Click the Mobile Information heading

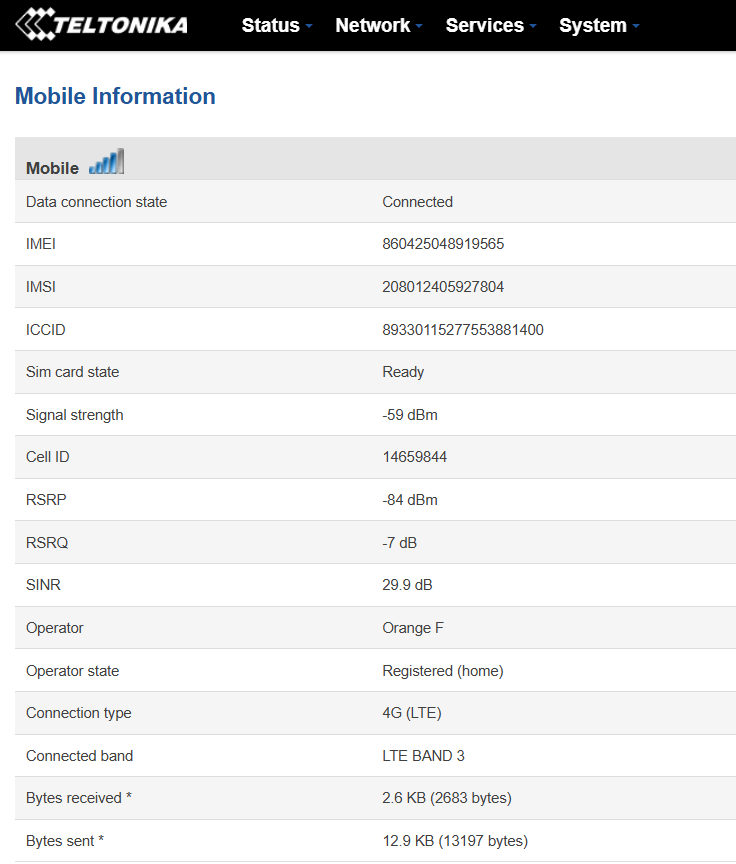click(115, 96)
